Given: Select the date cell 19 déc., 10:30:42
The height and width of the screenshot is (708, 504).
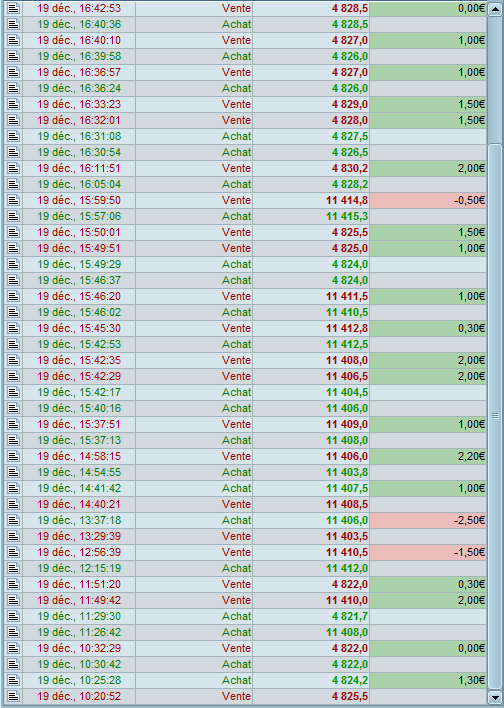Looking at the screenshot, I should point(79,664).
